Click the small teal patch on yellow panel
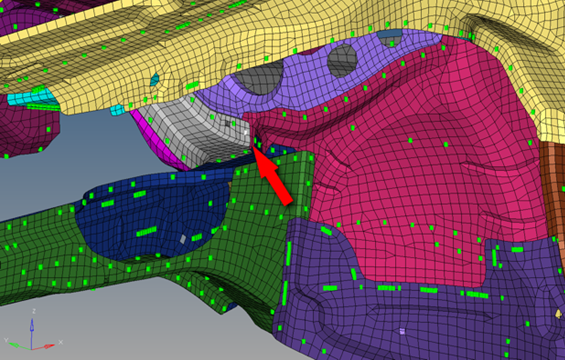This screenshot has width=565, height=360. click(x=155, y=79)
